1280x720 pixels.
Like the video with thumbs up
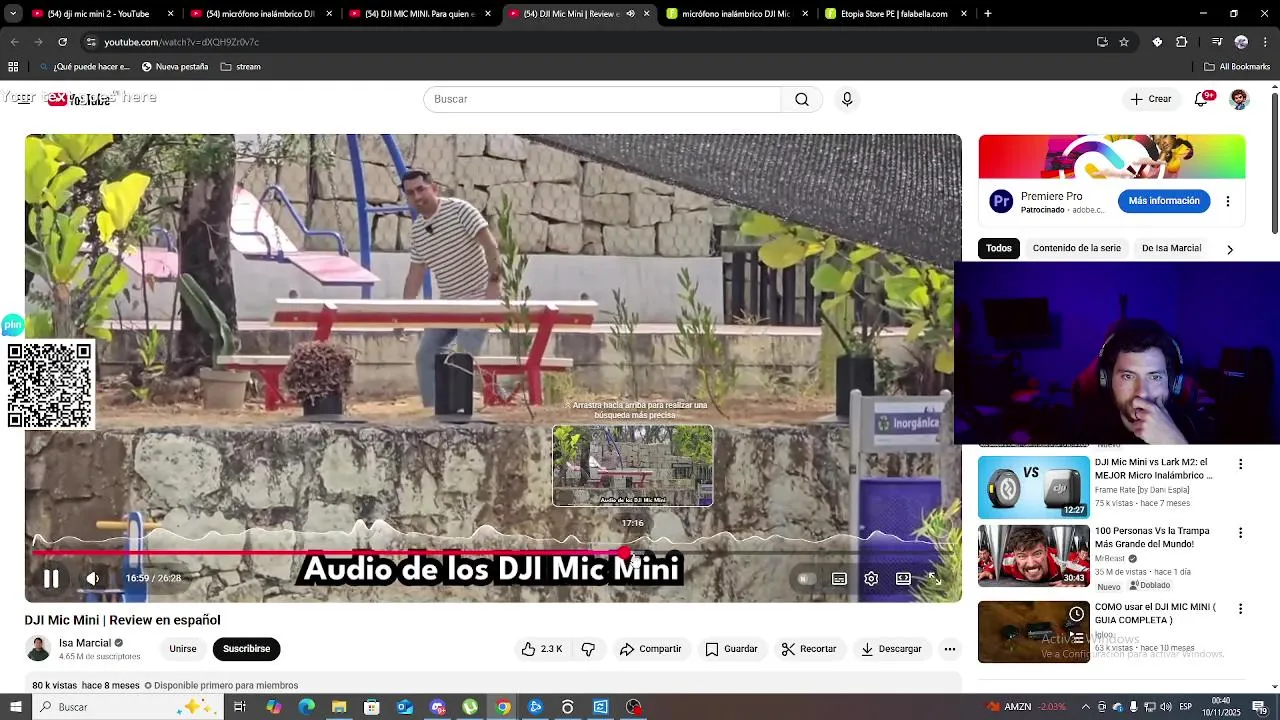click(x=541, y=649)
